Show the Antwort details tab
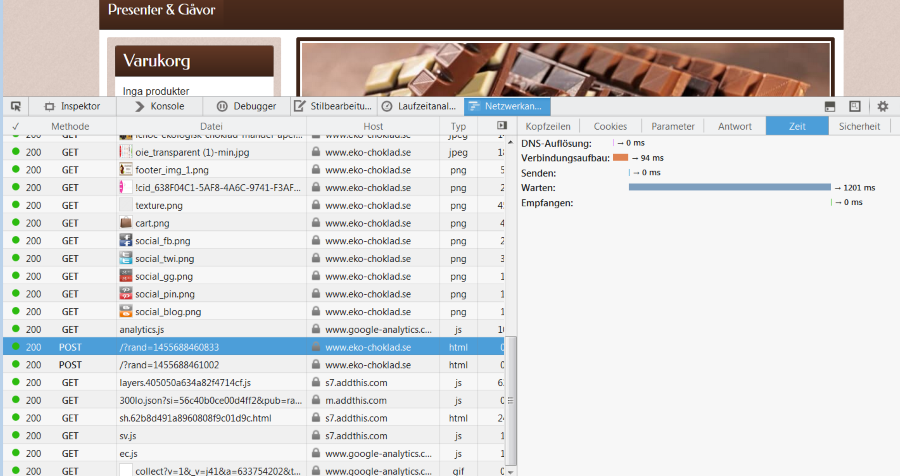Screen dimensions: 900x476 point(735,126)
